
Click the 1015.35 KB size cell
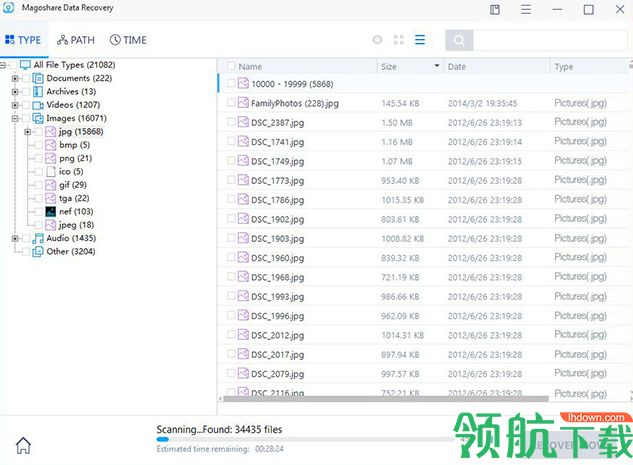(402, 200)
